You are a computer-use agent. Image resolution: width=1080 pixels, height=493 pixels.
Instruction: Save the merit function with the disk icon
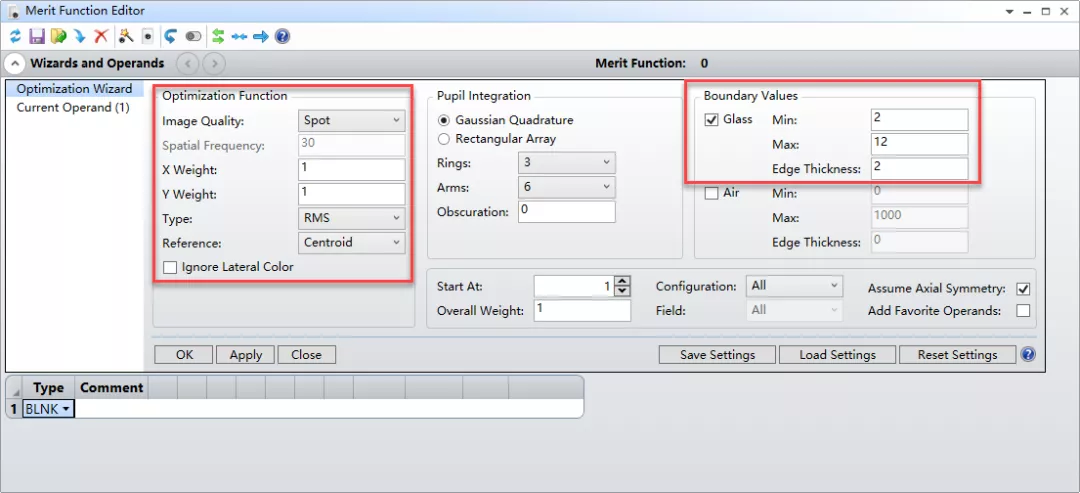pyautogui.click(x=36, y=36)
